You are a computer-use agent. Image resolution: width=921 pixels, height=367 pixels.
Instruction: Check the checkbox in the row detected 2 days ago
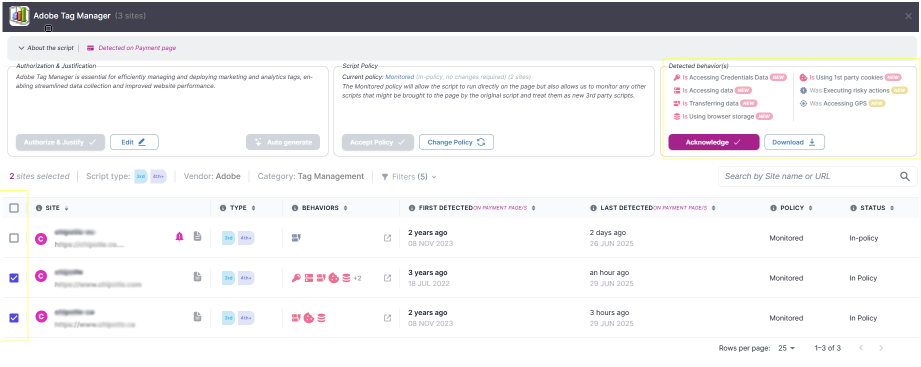point(14,238)
